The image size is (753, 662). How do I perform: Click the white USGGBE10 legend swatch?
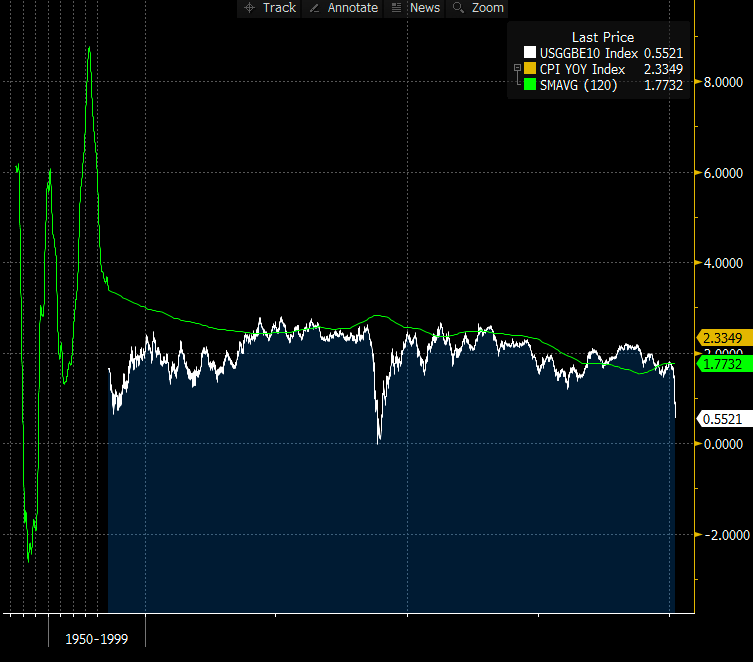530,53
